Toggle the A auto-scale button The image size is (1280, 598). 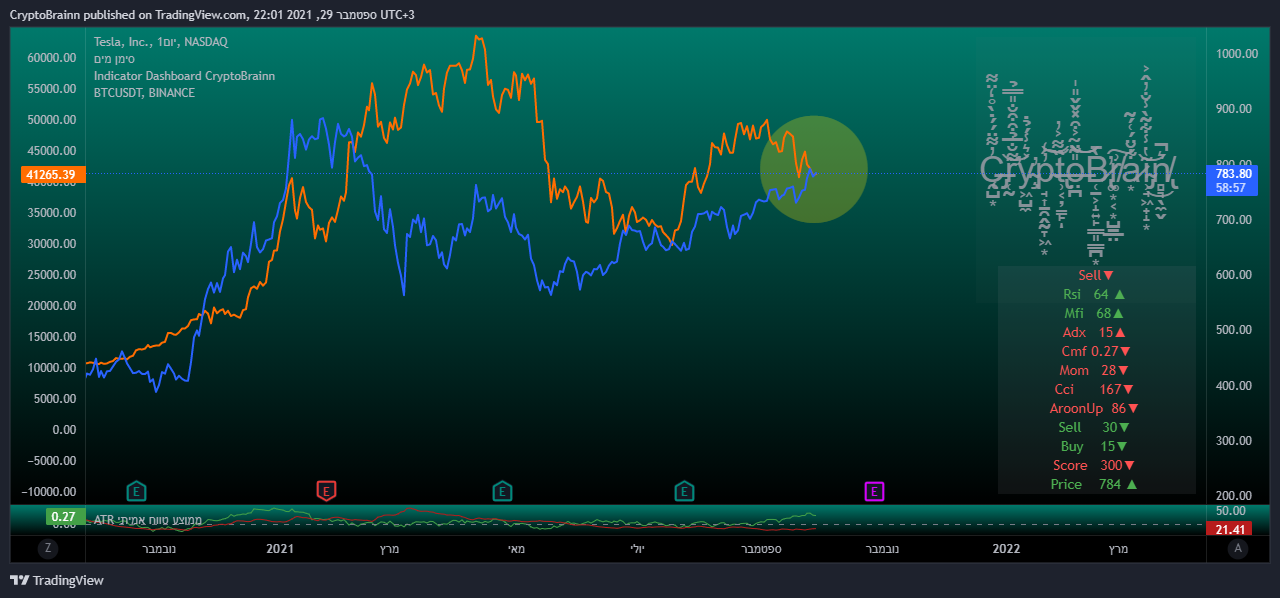click(1238, 548)
